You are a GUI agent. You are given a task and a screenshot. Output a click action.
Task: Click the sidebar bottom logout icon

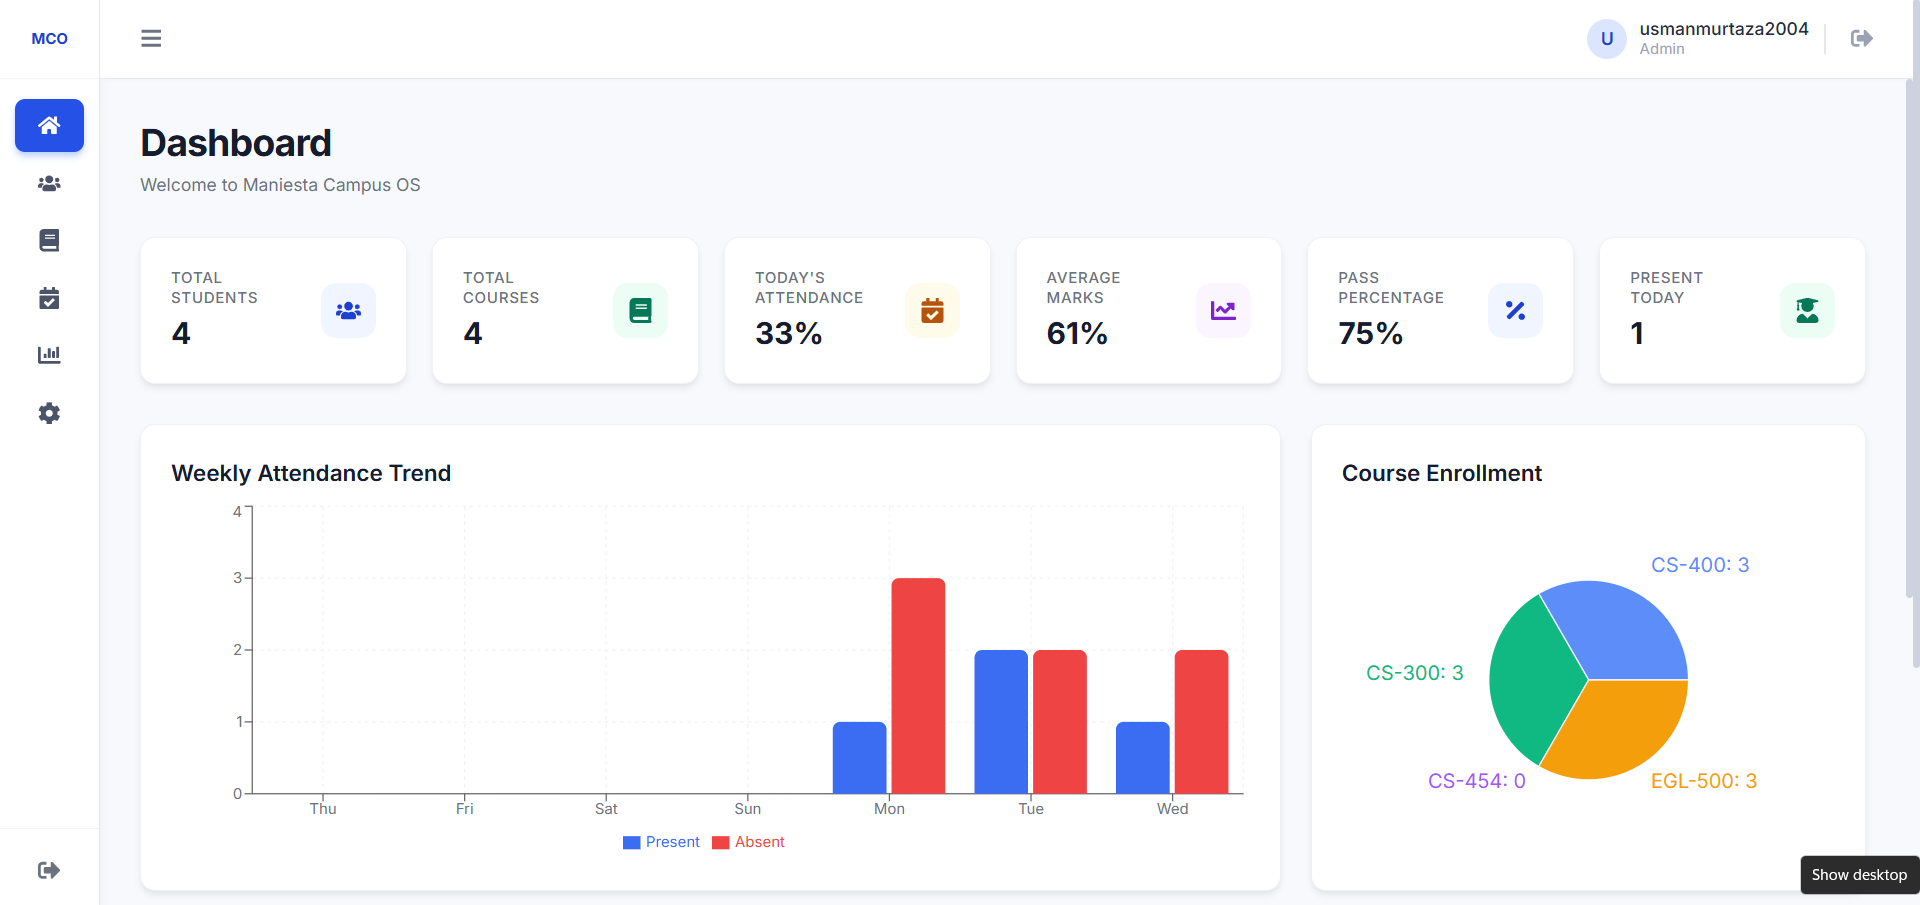49,870
